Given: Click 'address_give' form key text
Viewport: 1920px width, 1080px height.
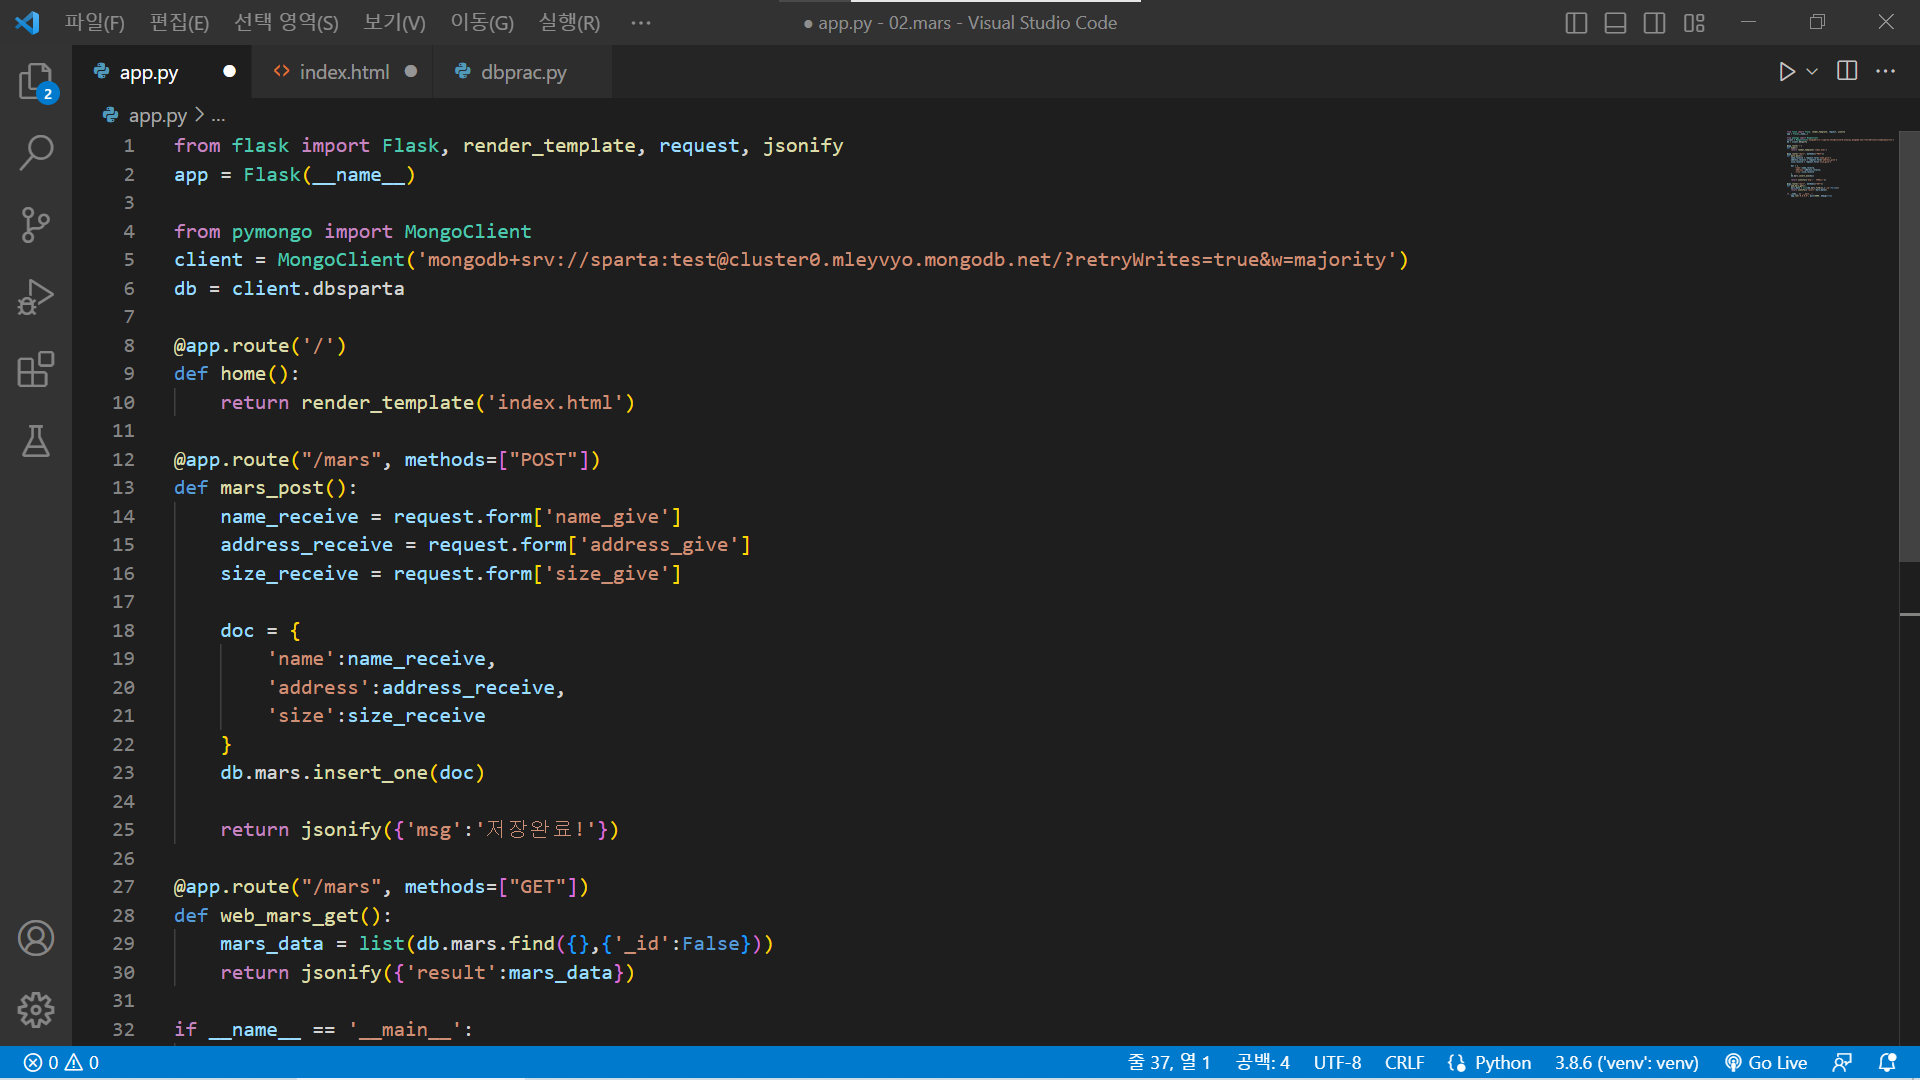Looking at the screenshot, I should 659,545.
